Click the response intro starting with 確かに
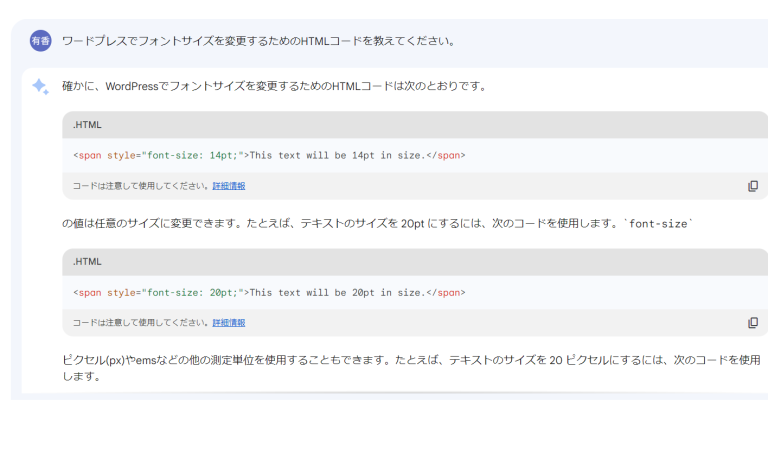 point(274,86)
